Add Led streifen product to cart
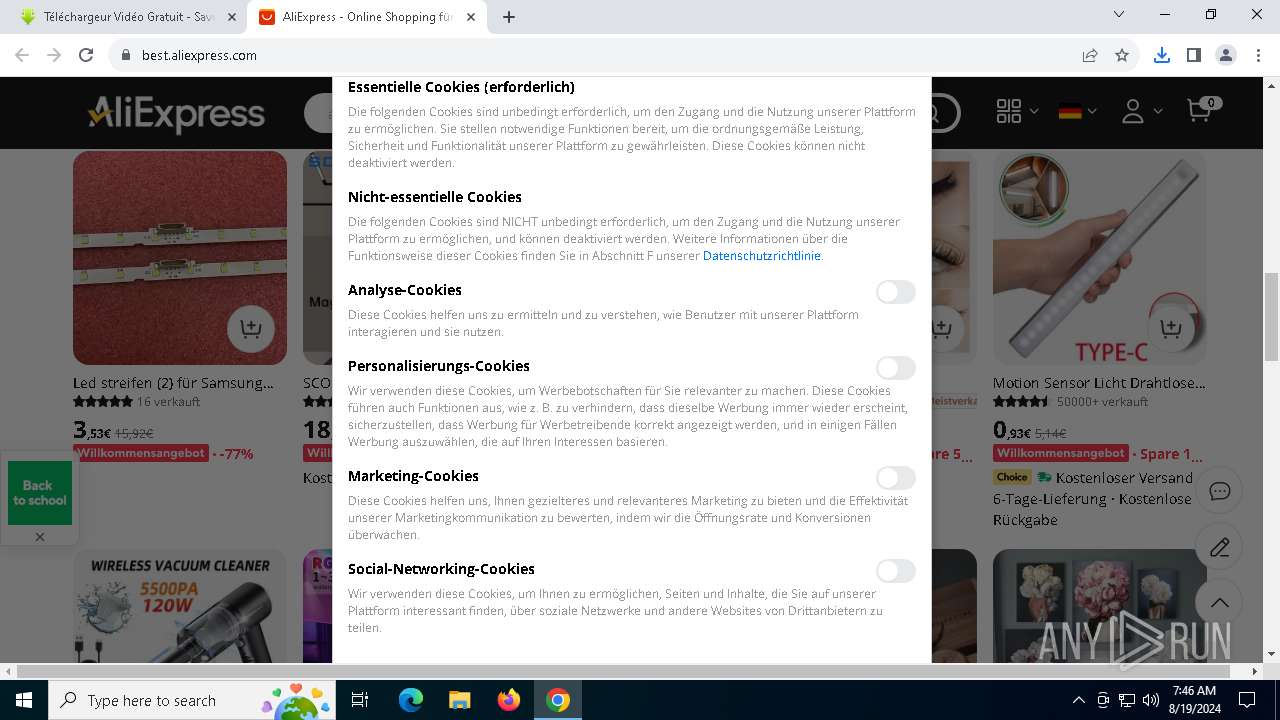 (x=250, y=328)
